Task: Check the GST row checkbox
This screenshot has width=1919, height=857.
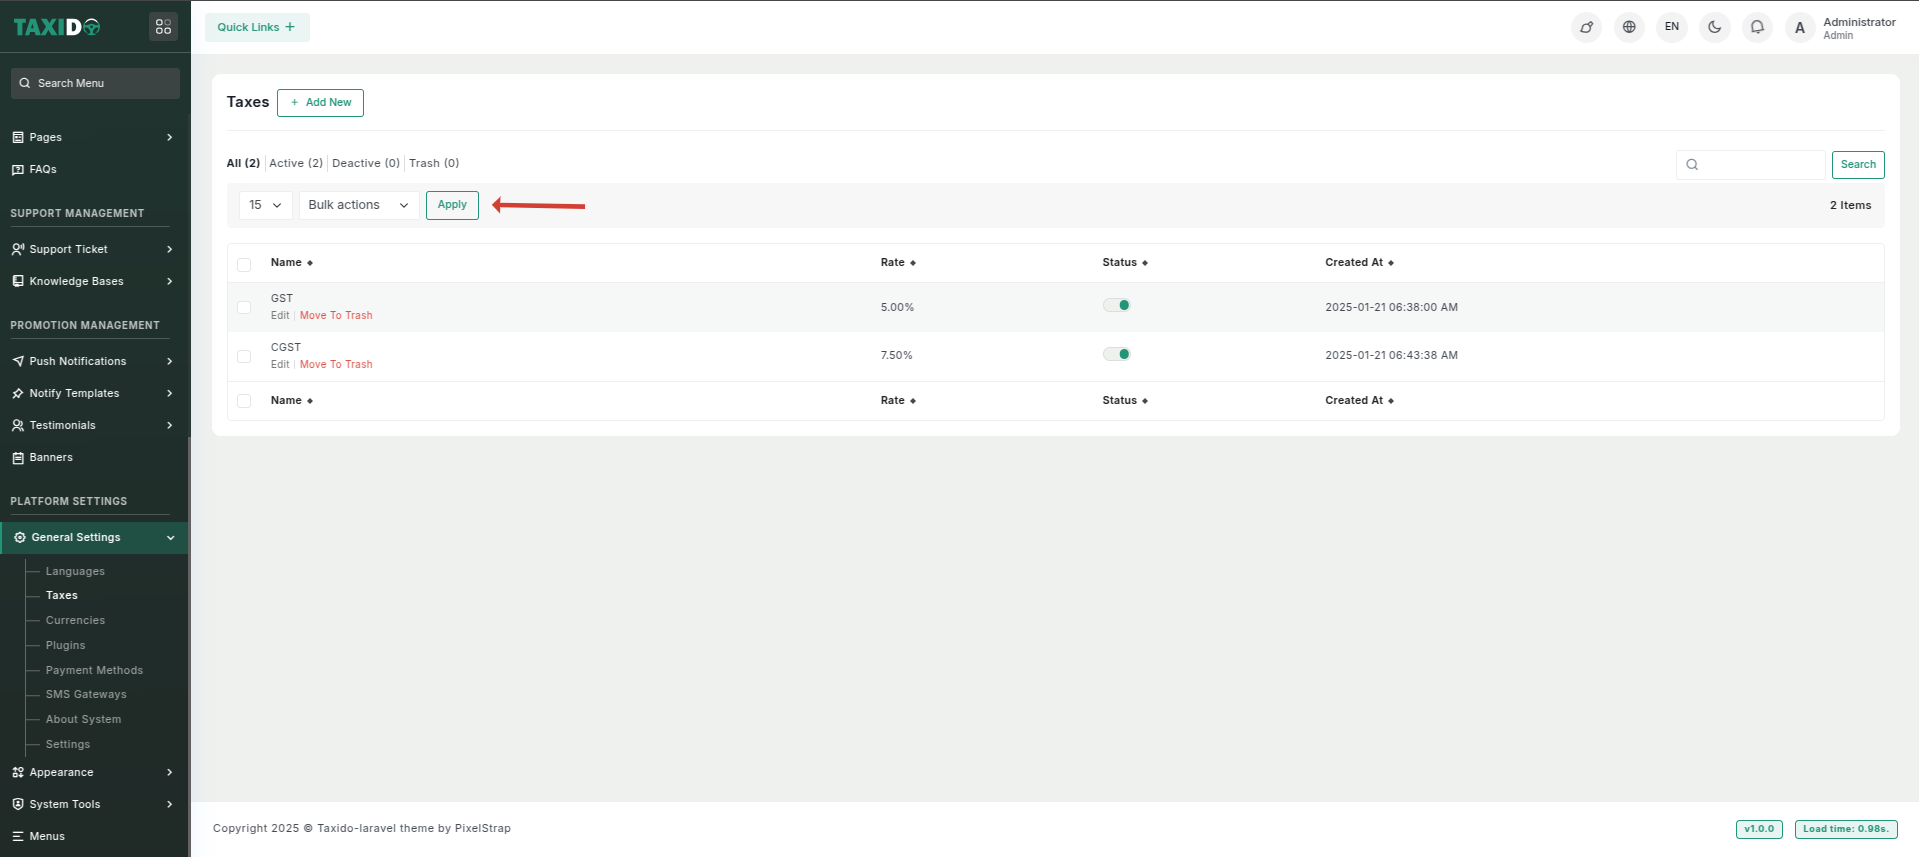Action: pos(244,307)
